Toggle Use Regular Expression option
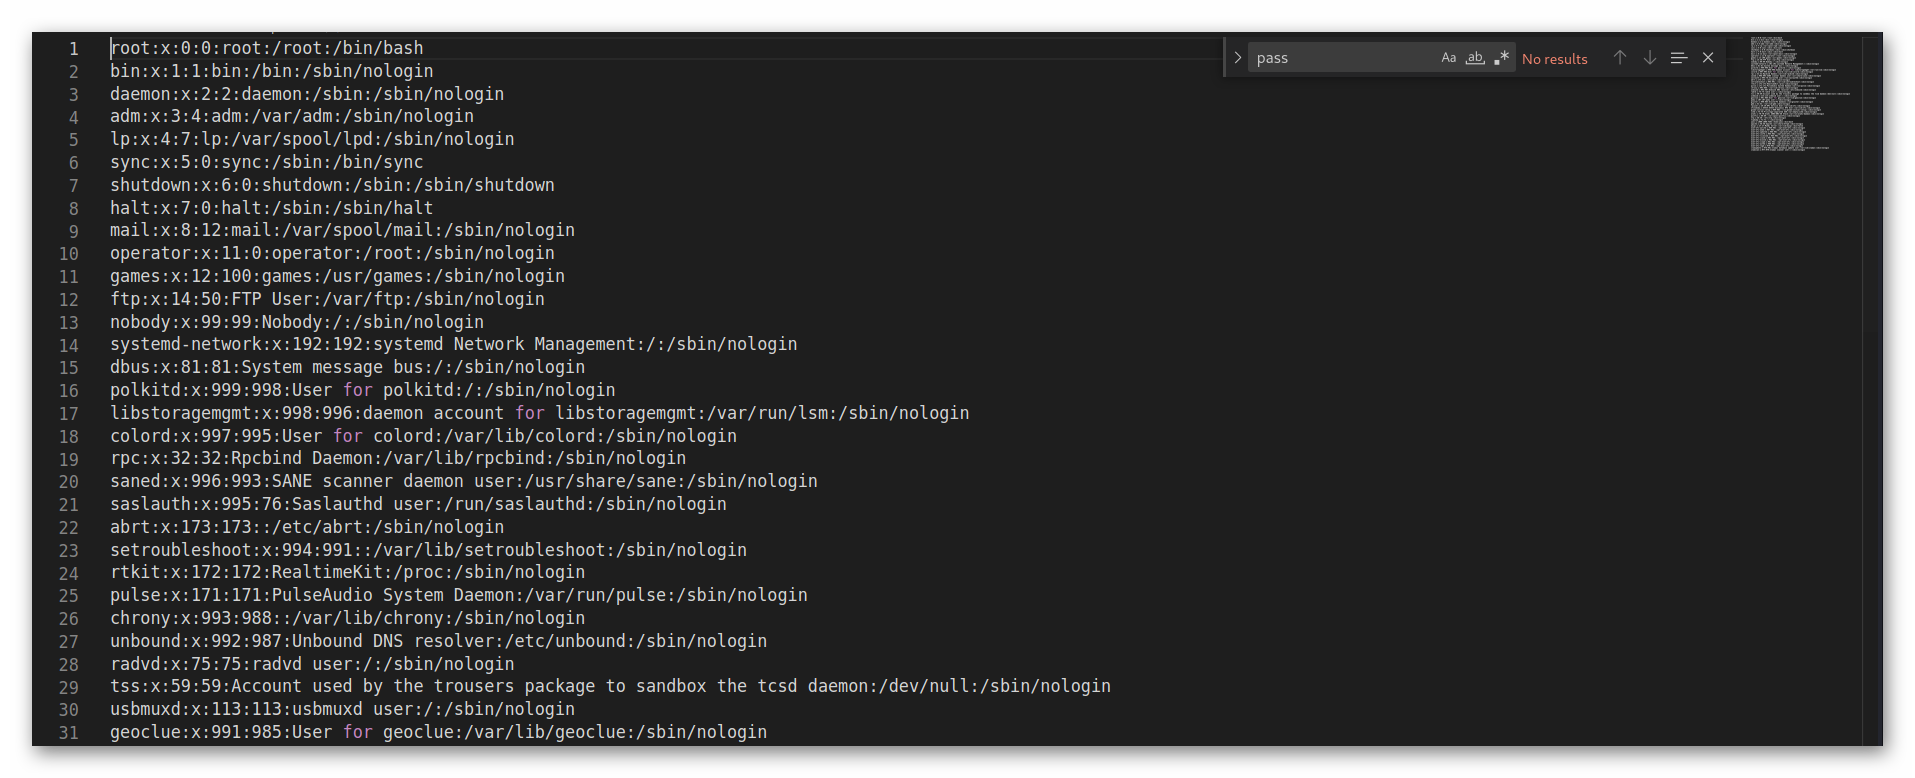The width and height of the screenshot is (1915, 778). [1501, 58]
